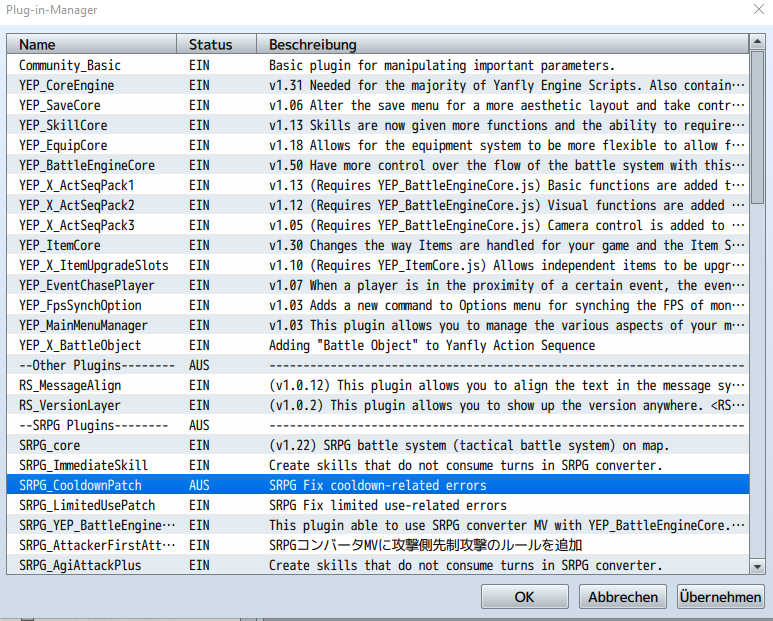Select the YEP_SaveCore plugin
773x621 pixels.
pyautogui.click(x=378, y=105)
